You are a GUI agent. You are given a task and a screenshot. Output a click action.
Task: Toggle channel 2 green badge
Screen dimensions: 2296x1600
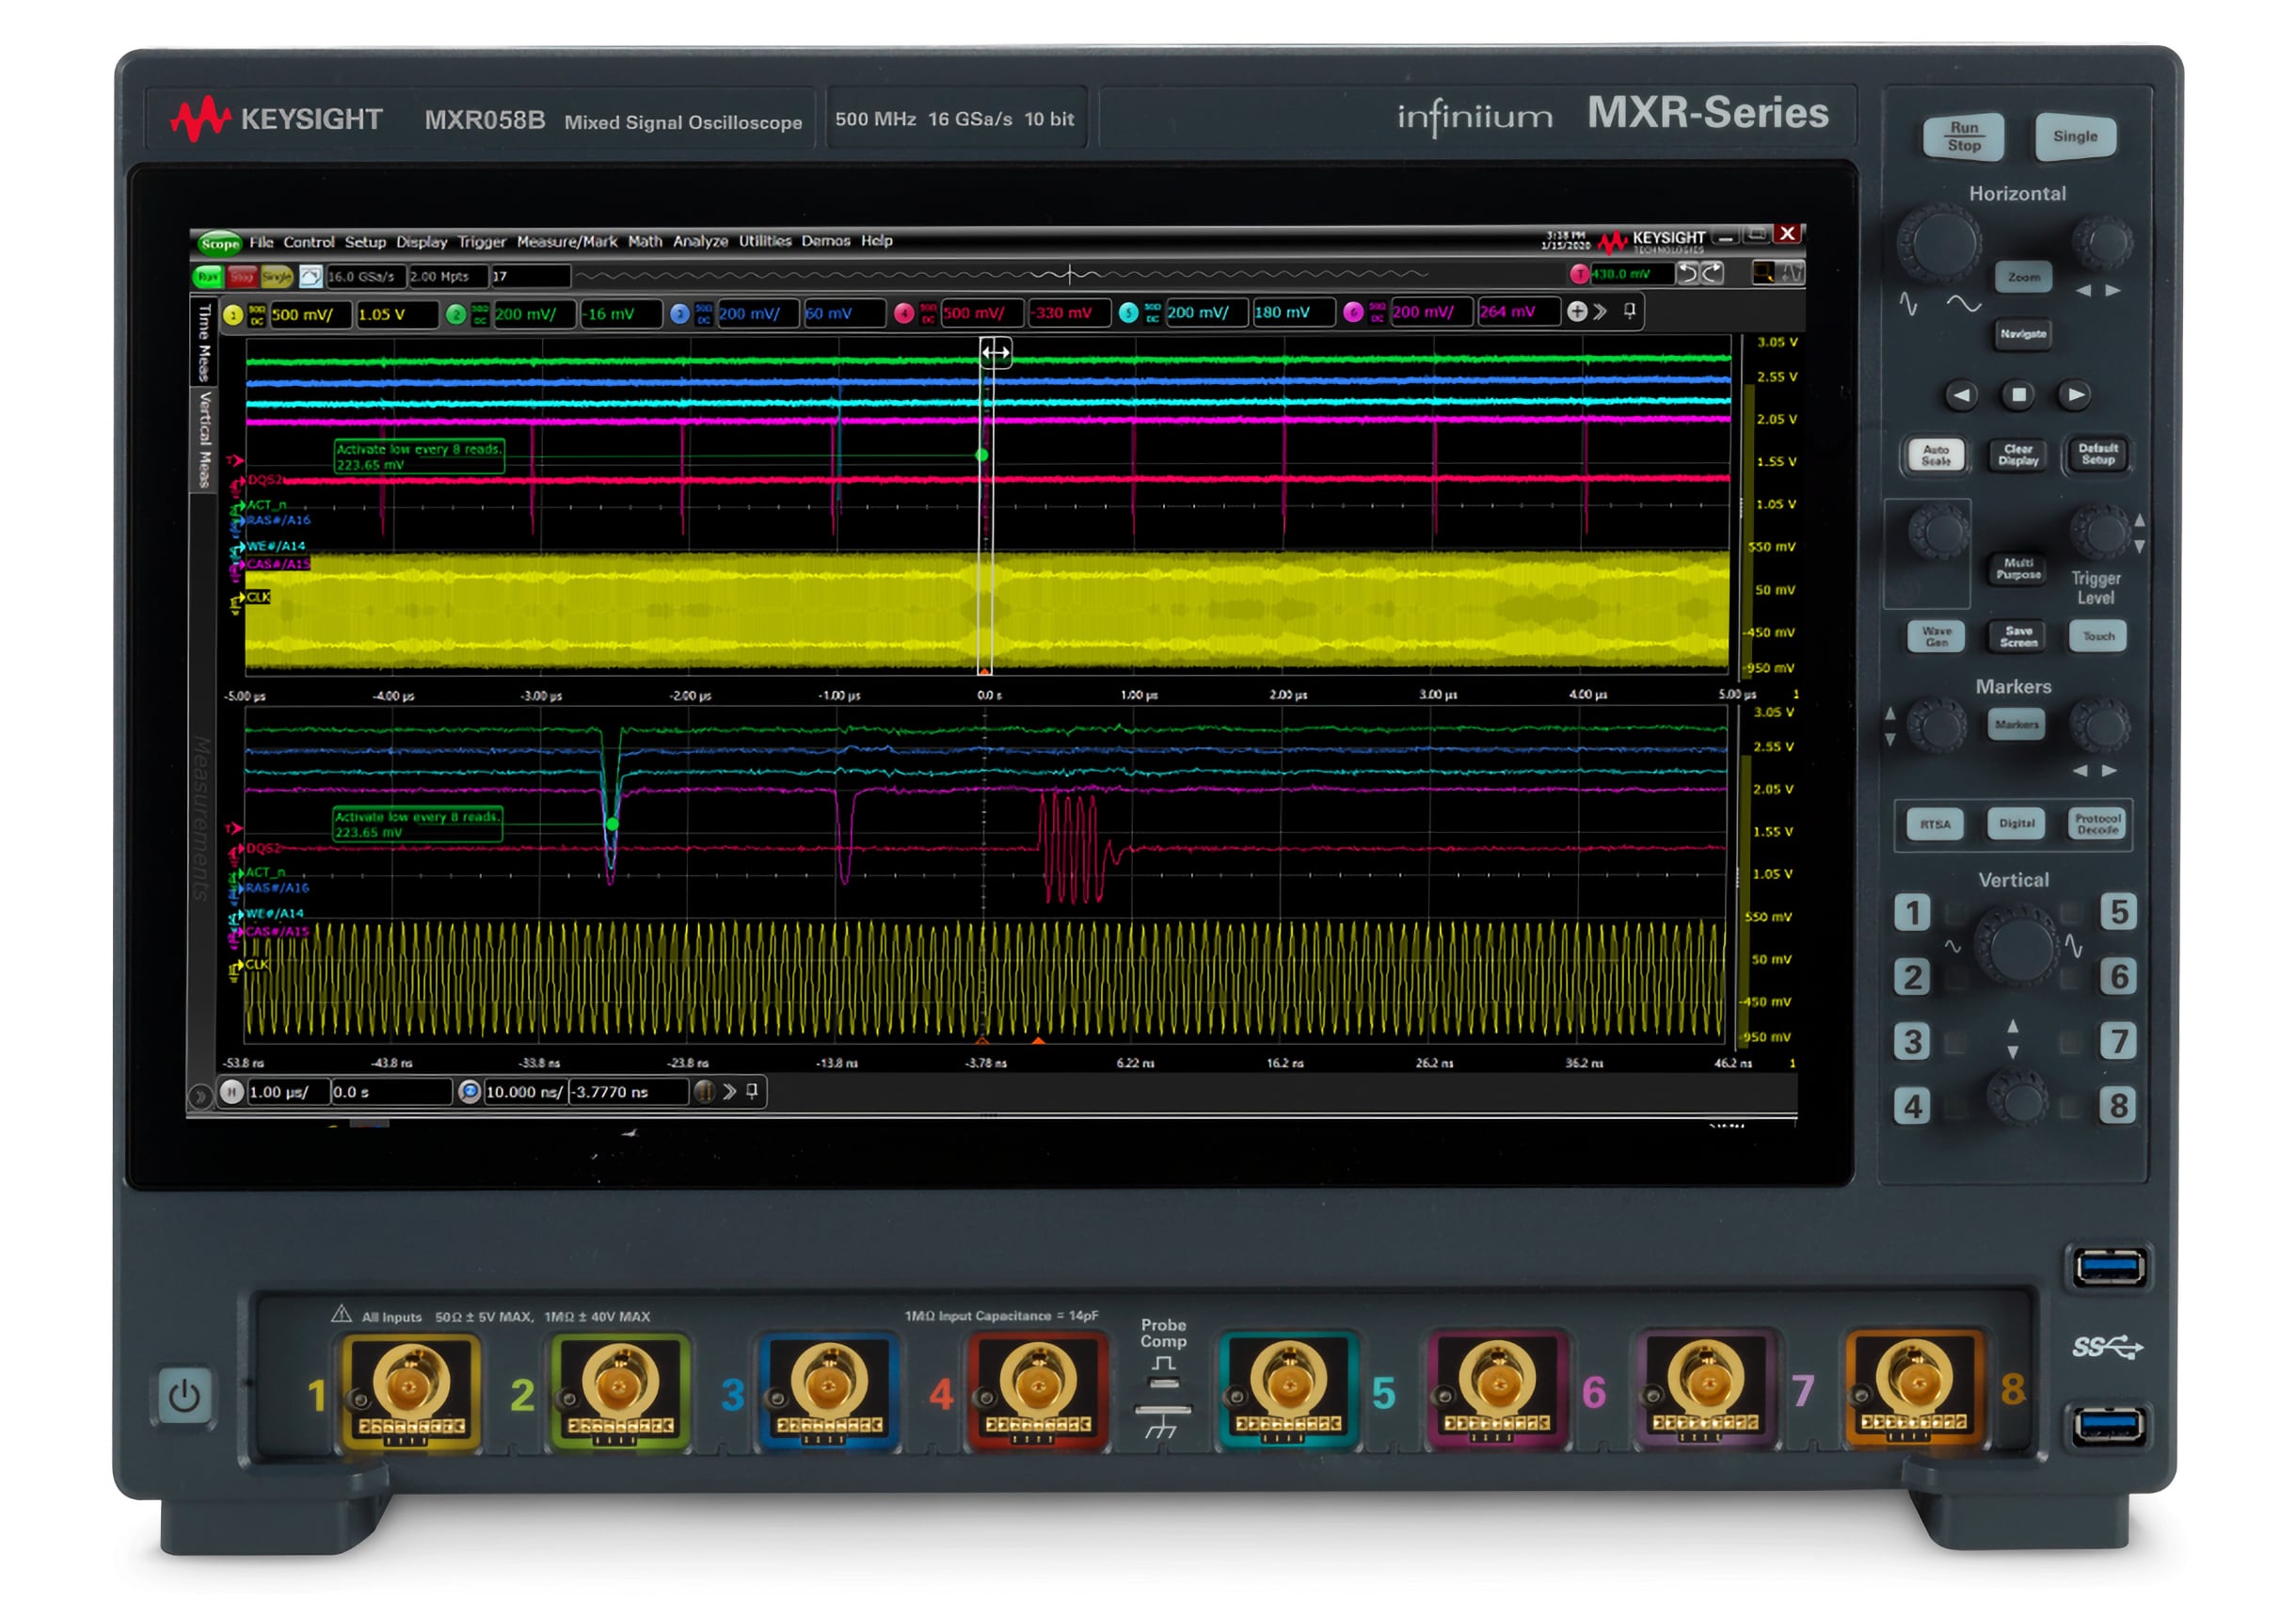pos(456,314)
